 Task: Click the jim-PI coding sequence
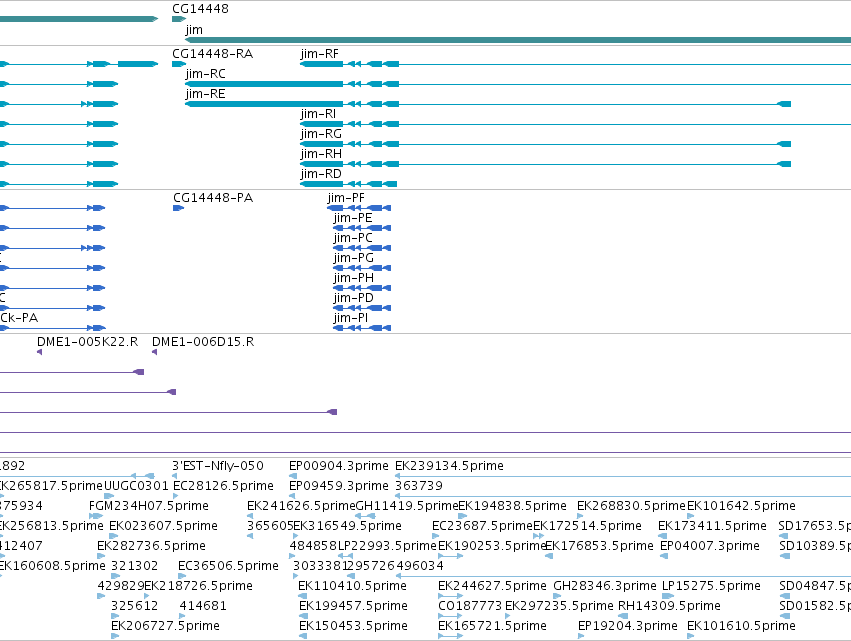click(x=362, y=328)
